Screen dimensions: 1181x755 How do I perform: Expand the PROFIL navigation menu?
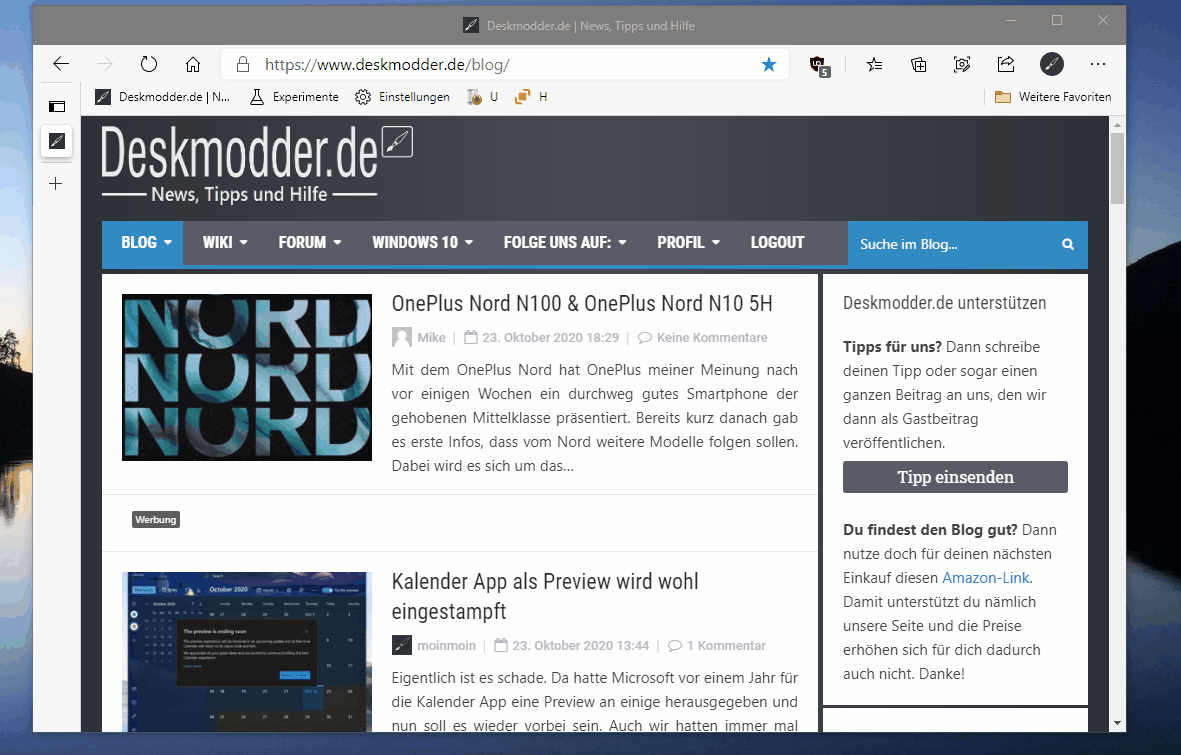pos(688,243)
